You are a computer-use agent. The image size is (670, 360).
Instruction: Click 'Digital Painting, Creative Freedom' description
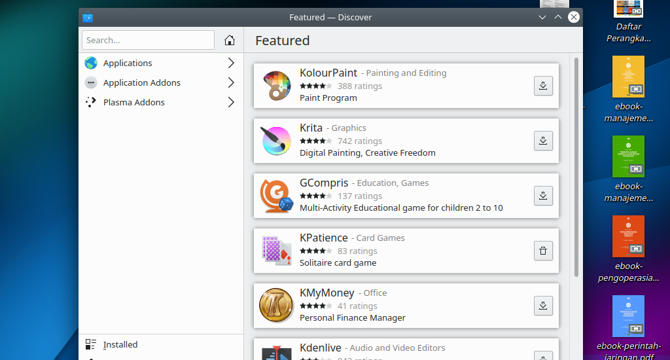[x=367, y=153]
